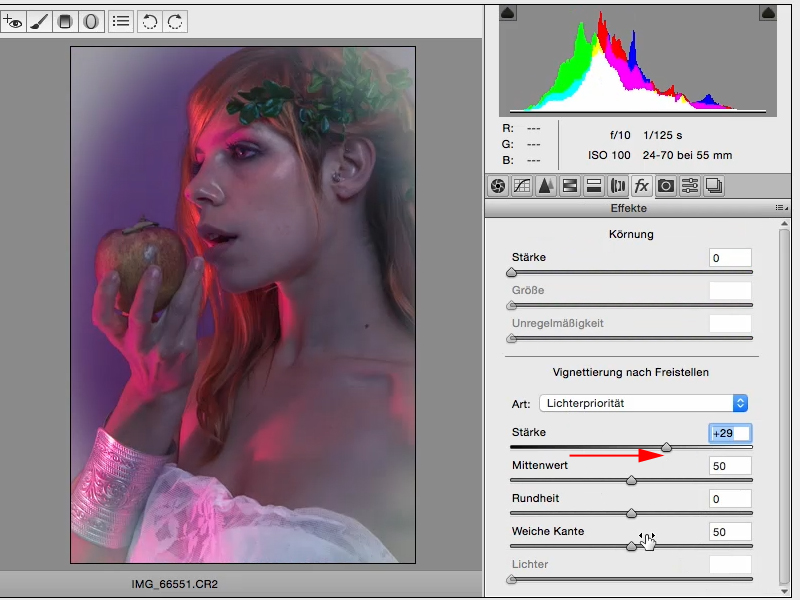Click the 1/125 s shutter readout

point(663,135)
